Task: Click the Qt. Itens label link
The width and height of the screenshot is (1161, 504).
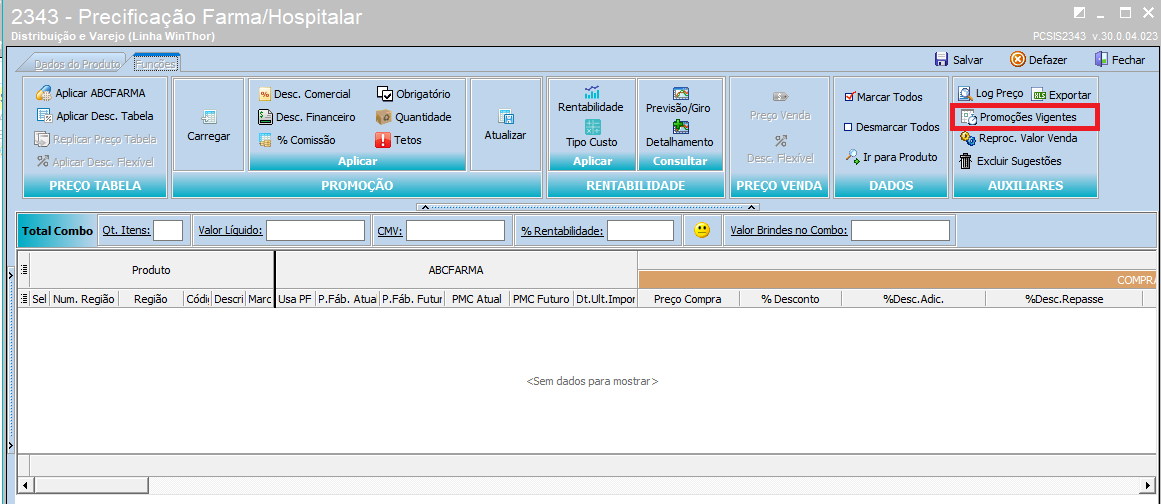Action: (x=126, y=230)
